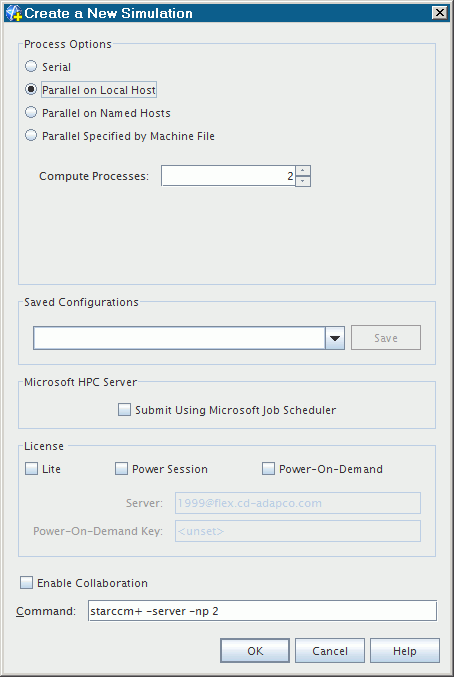The height and width of the screenshot is (677, 454).
Task: Confirm with the OK button
Action: pyautogui.click(x=255, y=651)
